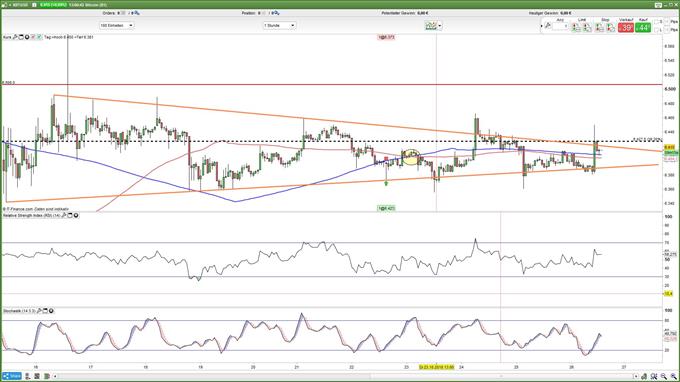
Task: Open the RSI indicator wrench settings
Action: [x=64, y=215]
